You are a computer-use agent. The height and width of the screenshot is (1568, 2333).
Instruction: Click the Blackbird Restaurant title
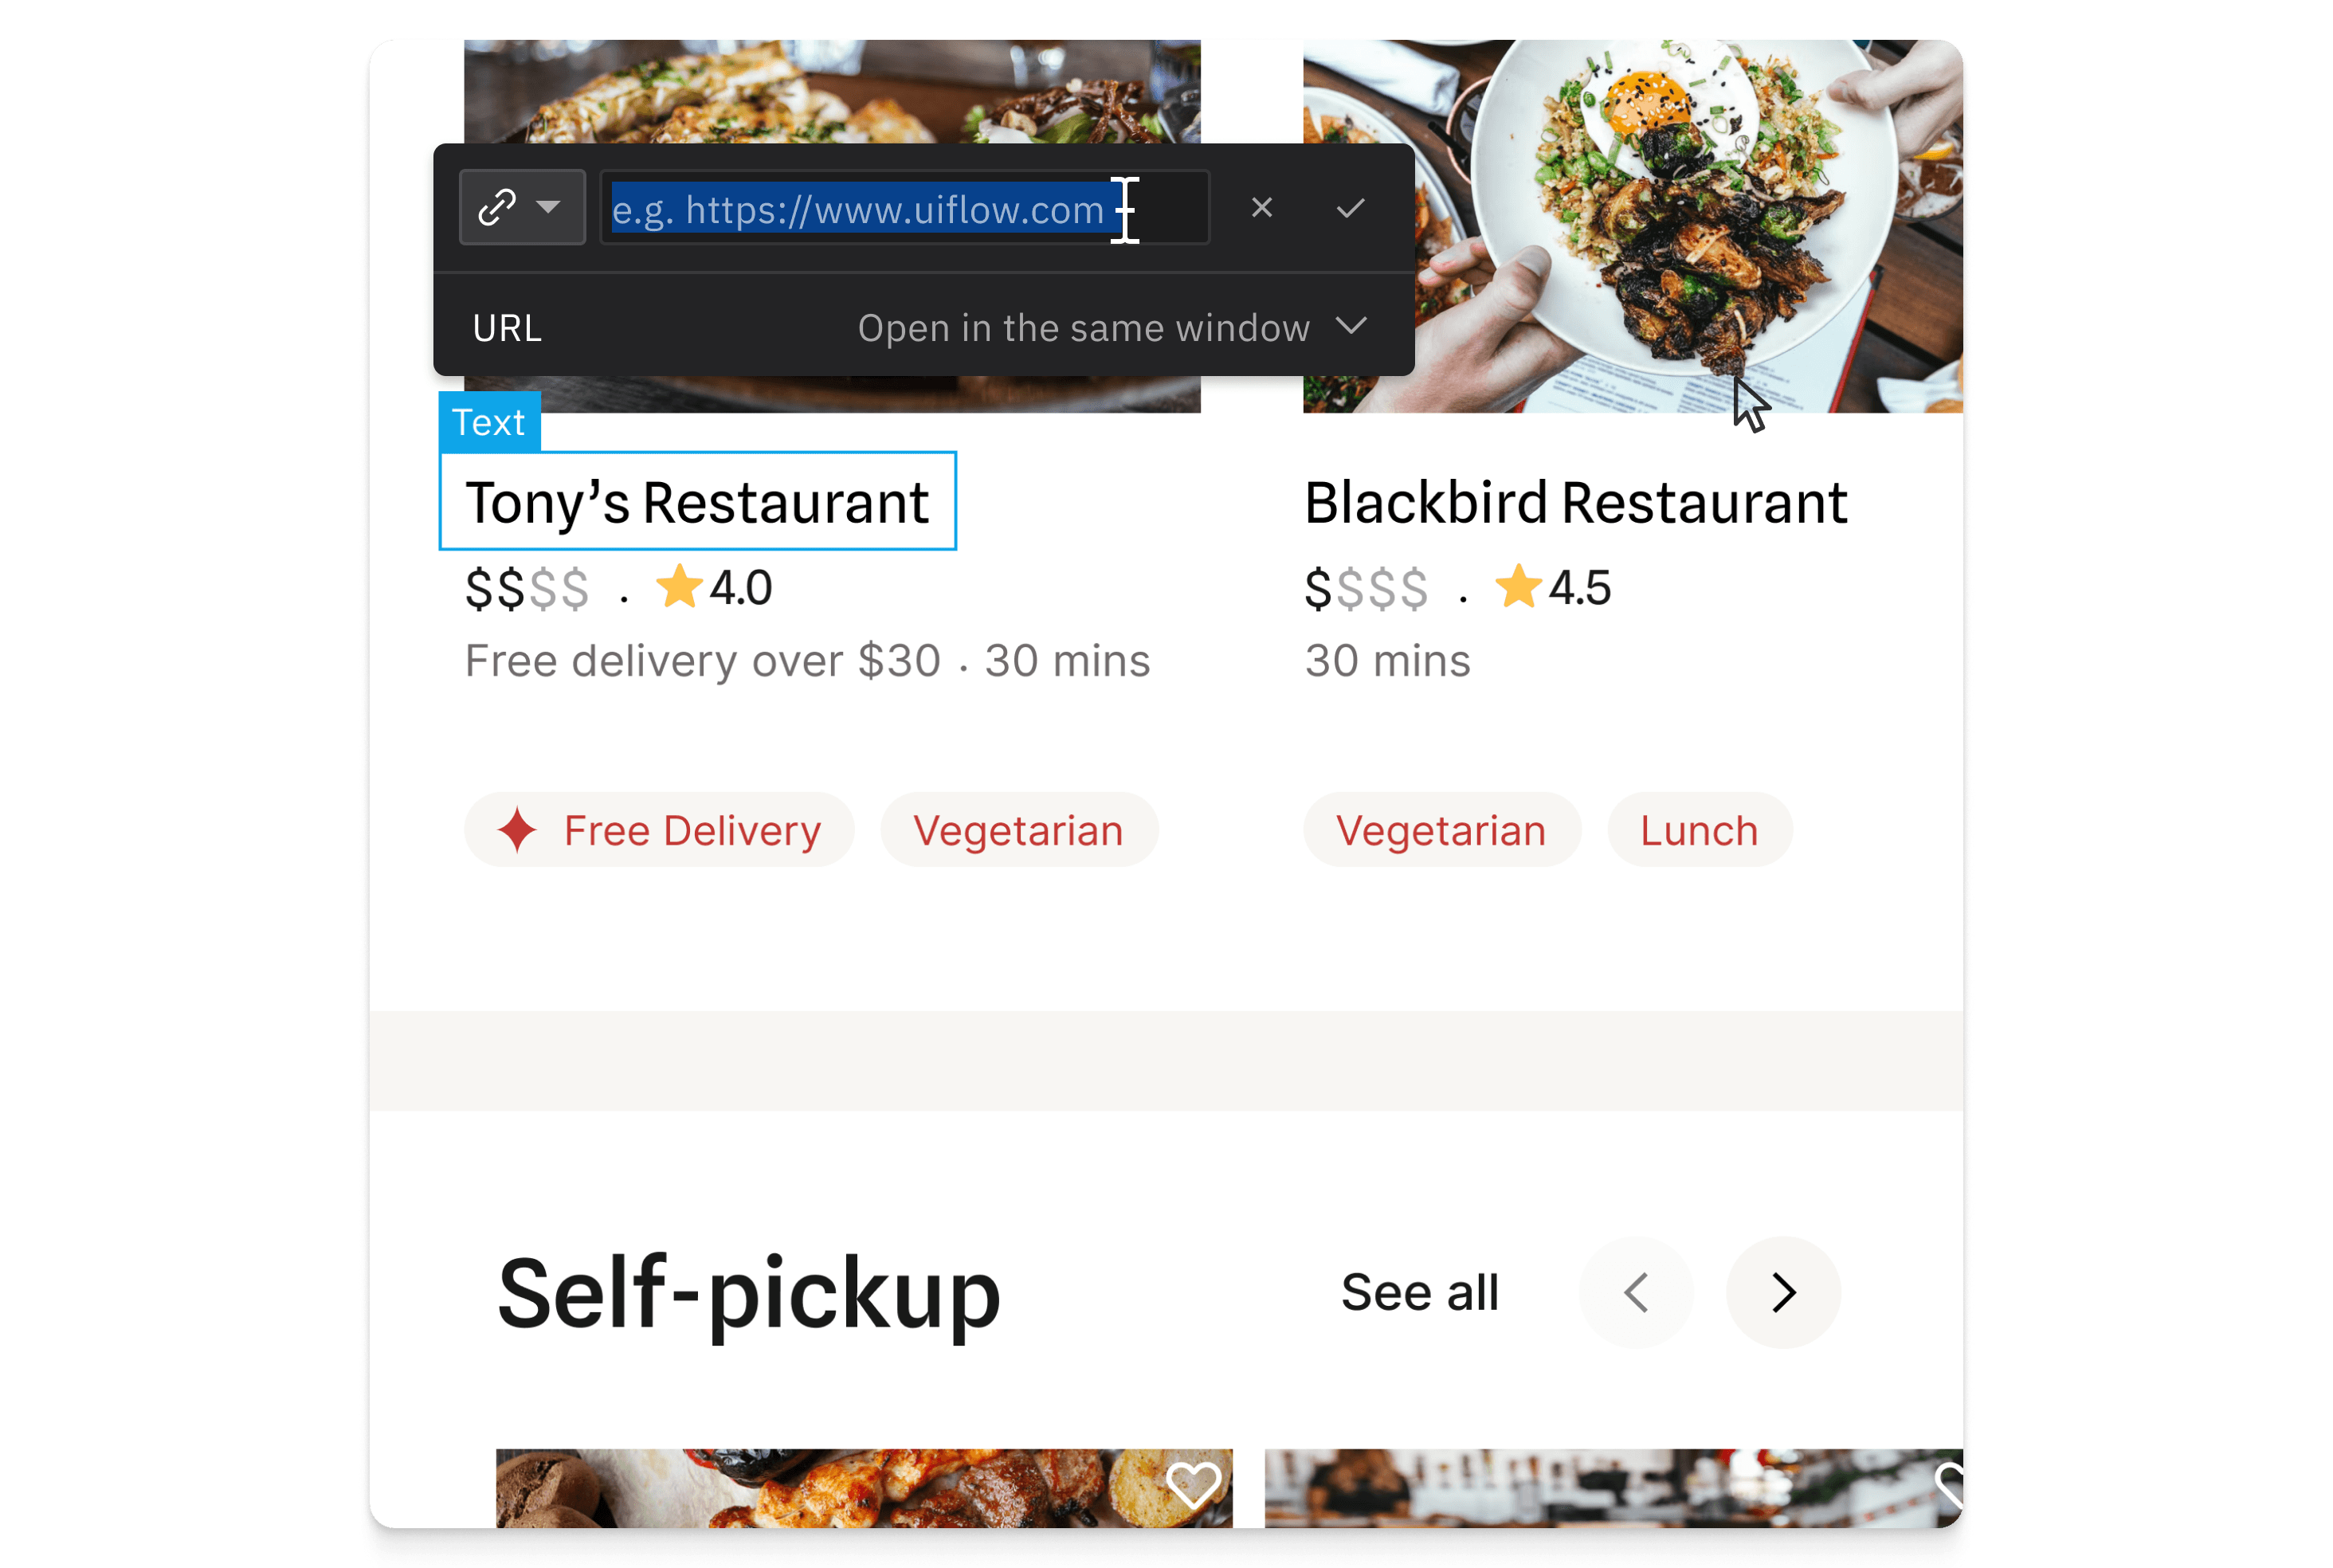pyautogui.click(x=1575, y=502)
